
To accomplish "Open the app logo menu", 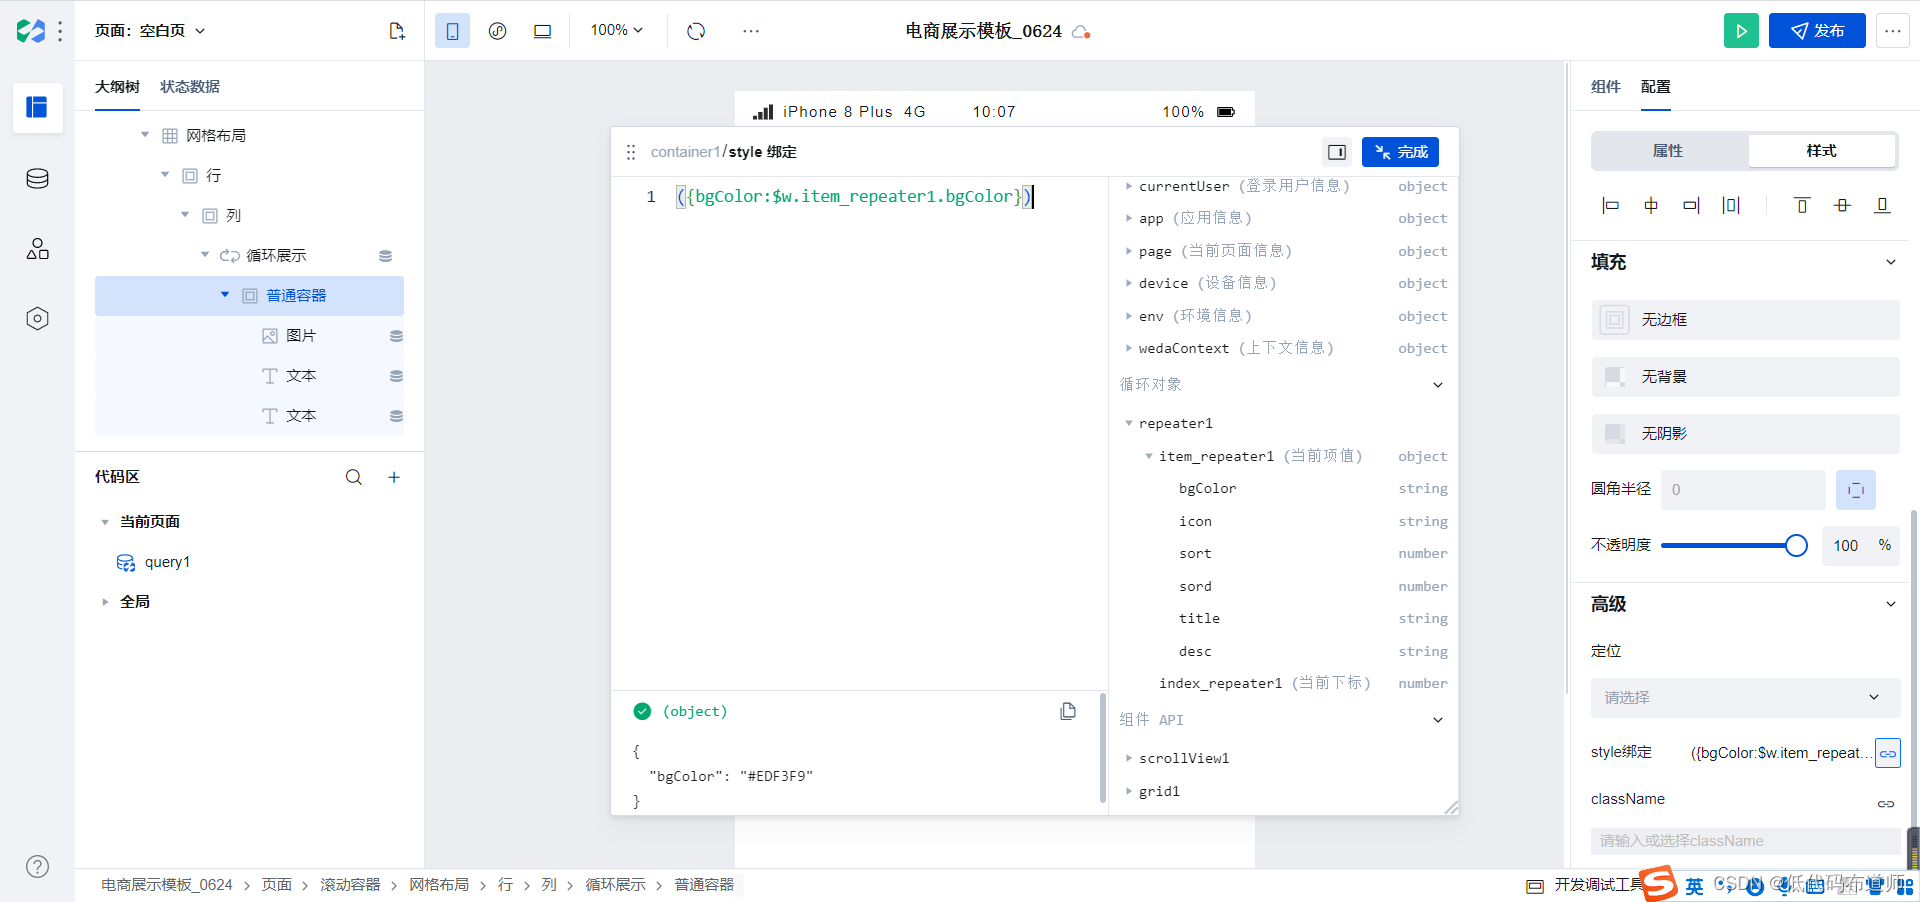I will point(31,31).
